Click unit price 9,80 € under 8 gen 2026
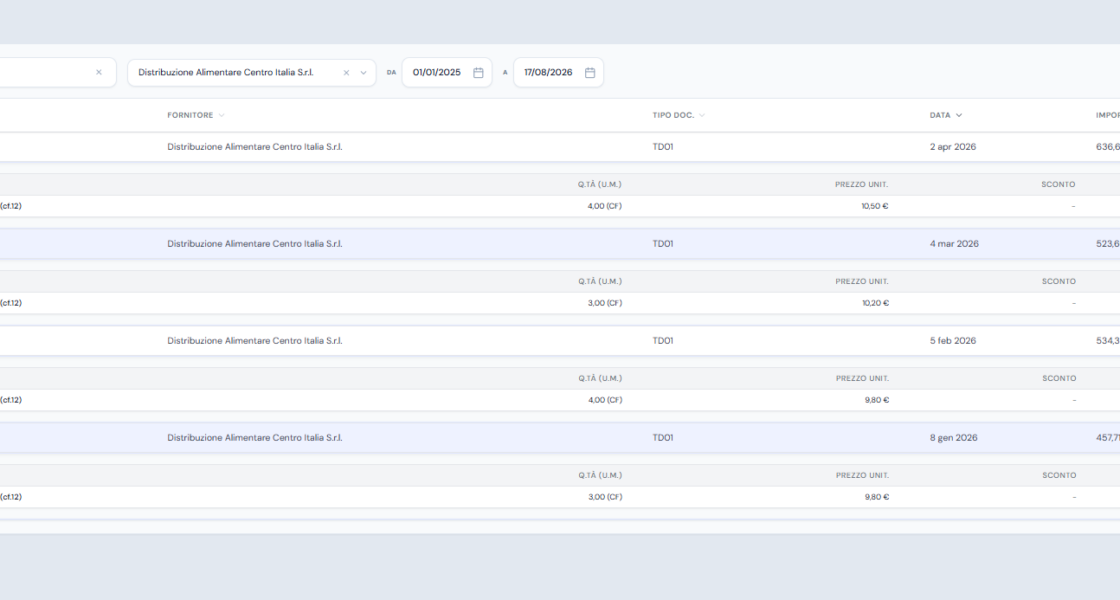Image resolution: width=1120 pixels, height=600 pixels. pyautogui.click(x=877, y=497)
